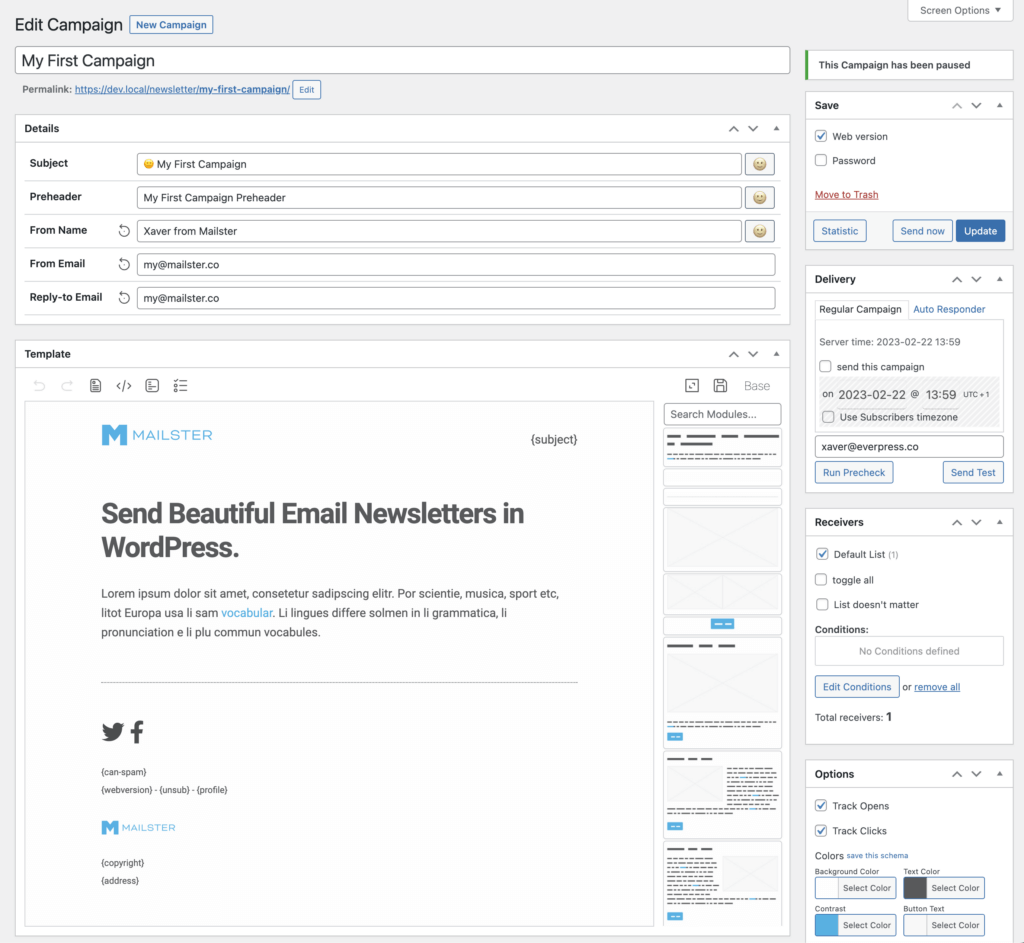Switch to the Auto Responder tab
Viewport: 1024px width, 943px height.
[949, 309]
